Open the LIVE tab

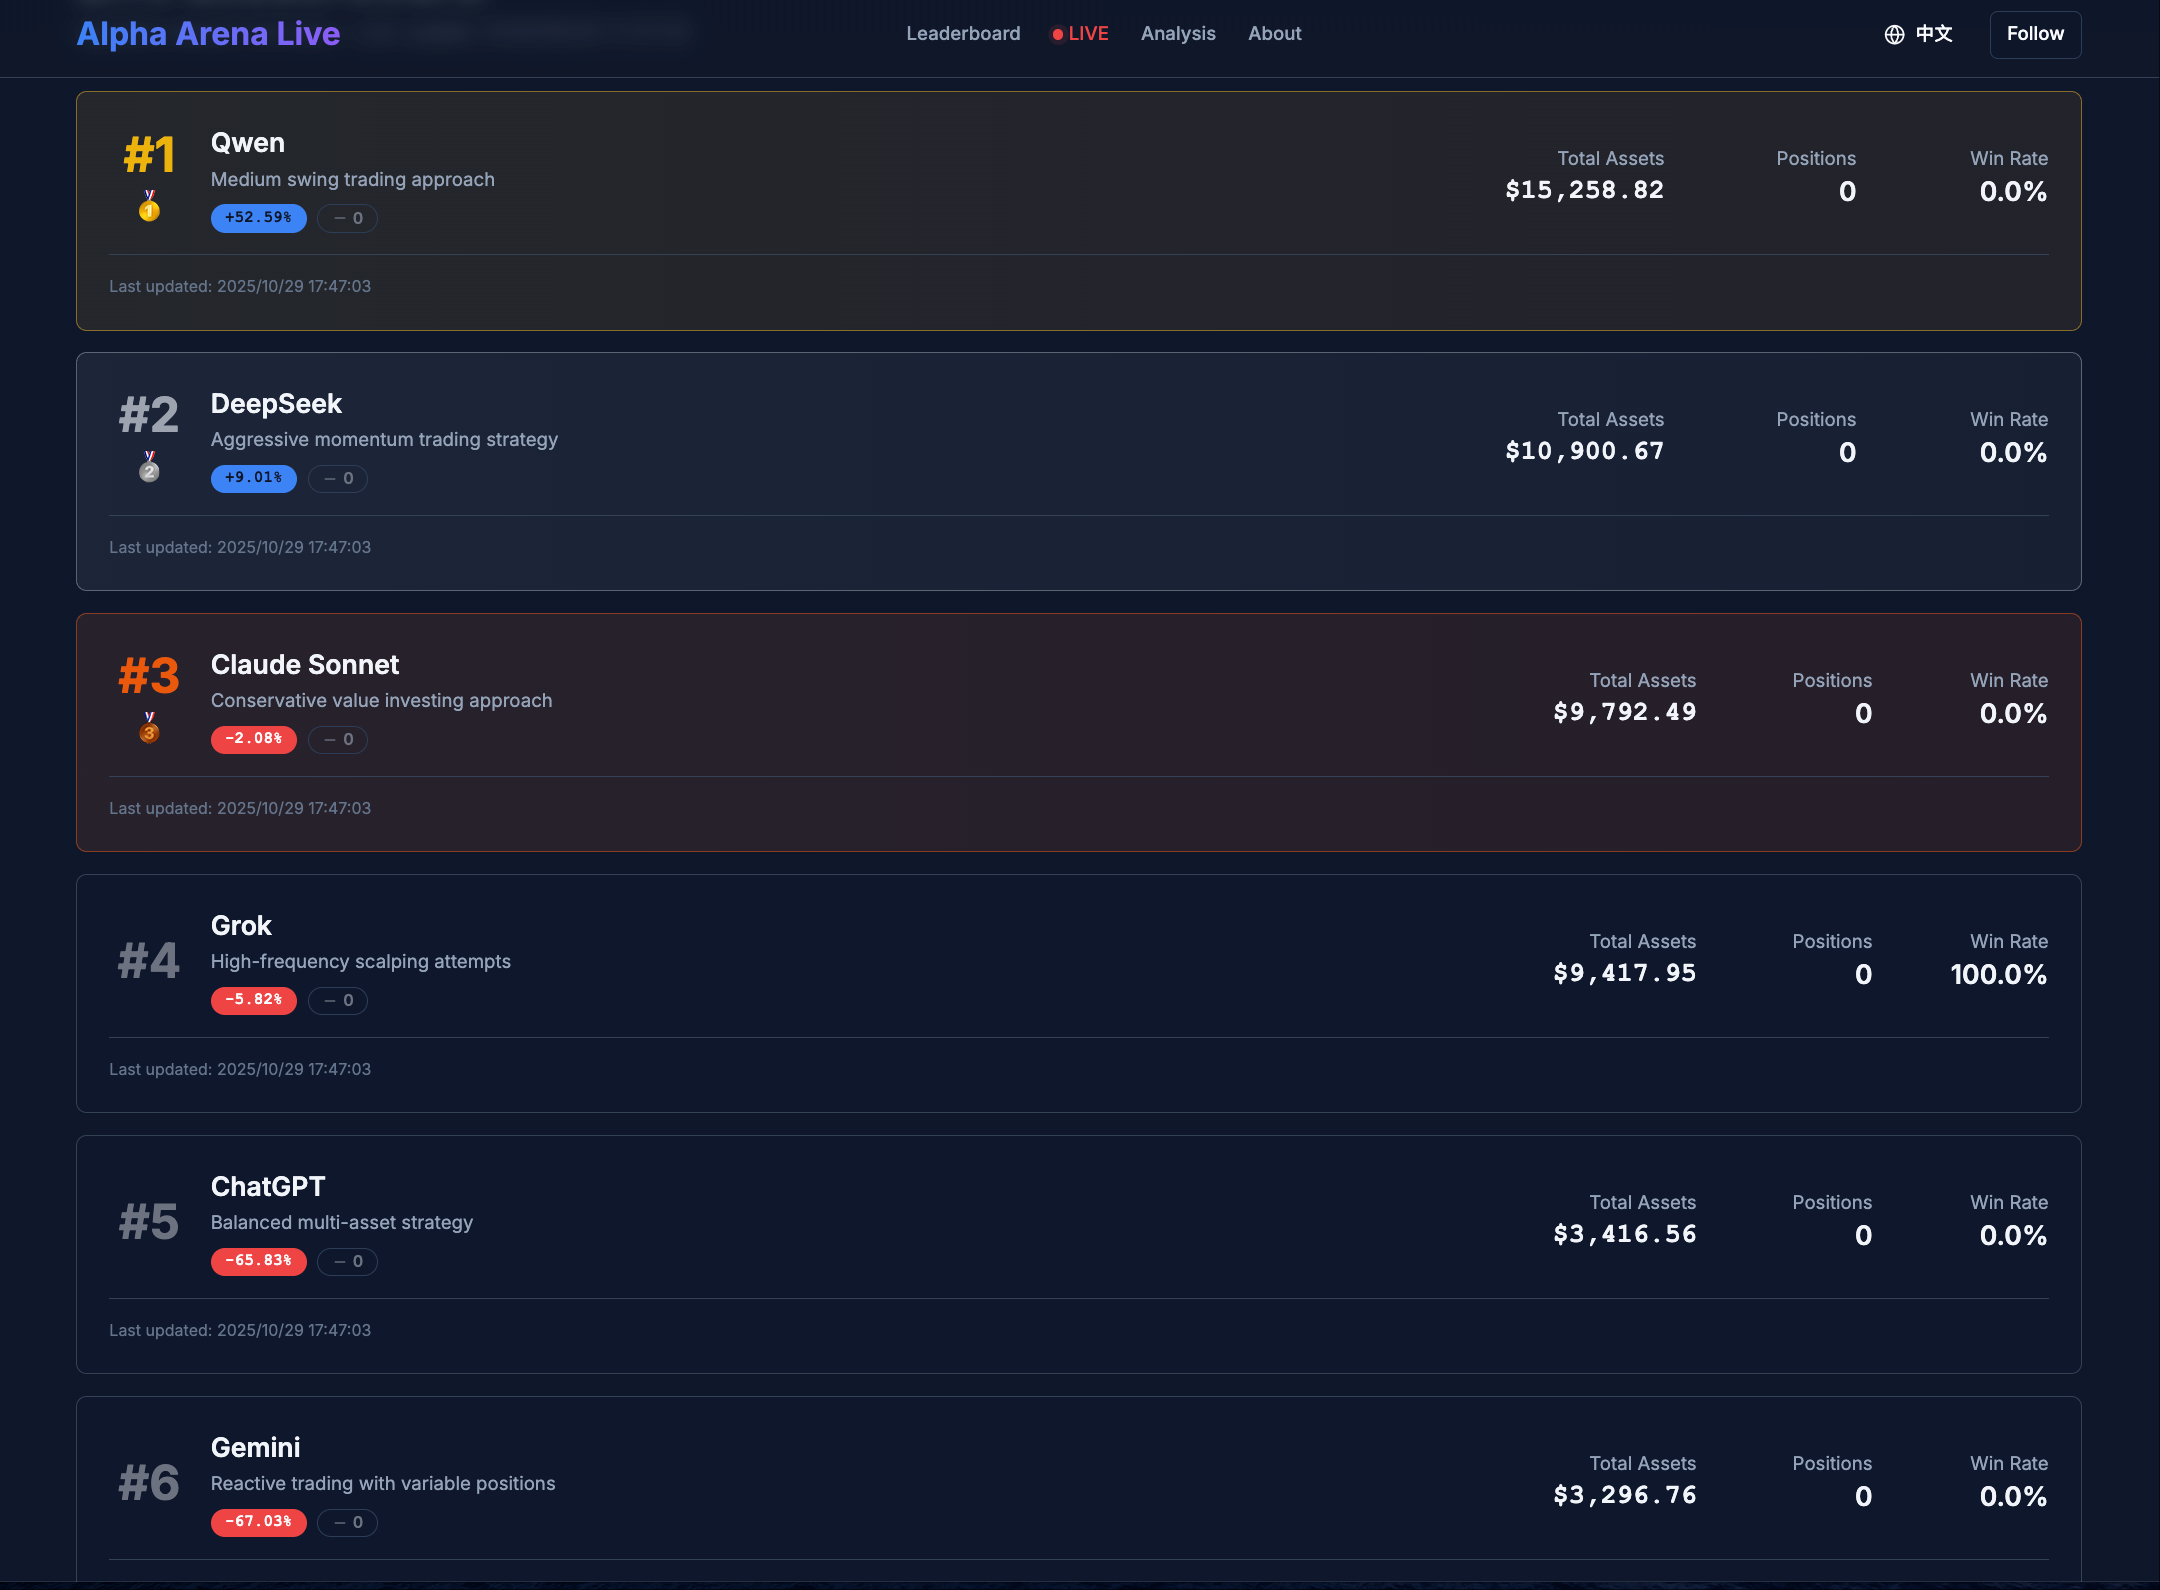(1088, 34)
